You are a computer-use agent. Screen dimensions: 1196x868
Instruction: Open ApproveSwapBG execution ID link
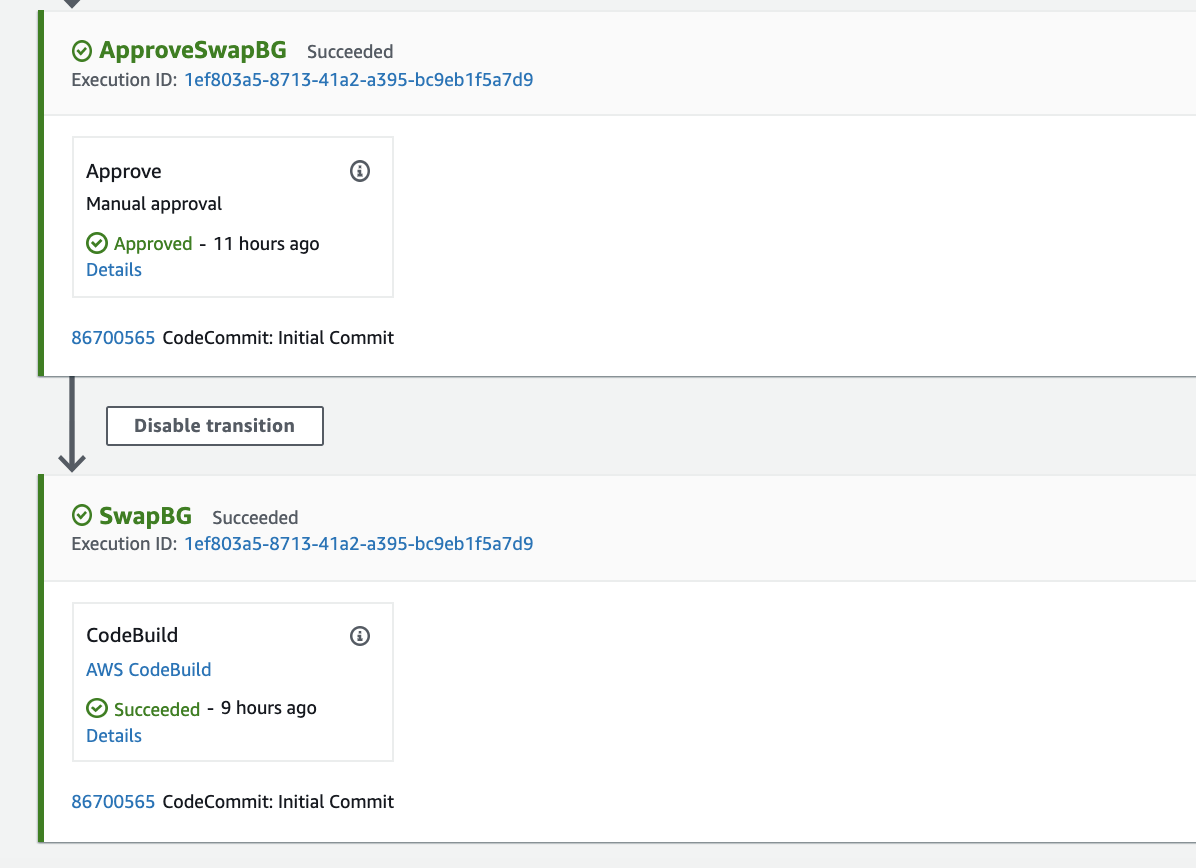[358, 80]
